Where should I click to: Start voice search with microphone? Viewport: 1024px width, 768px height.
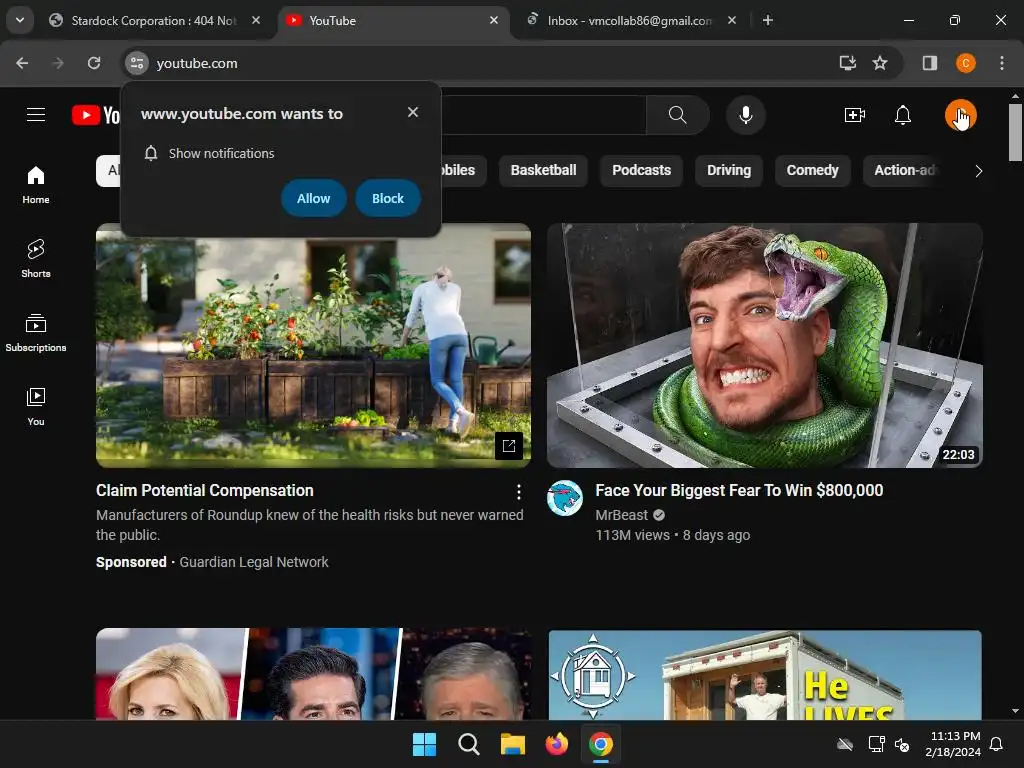pos(745,115)
